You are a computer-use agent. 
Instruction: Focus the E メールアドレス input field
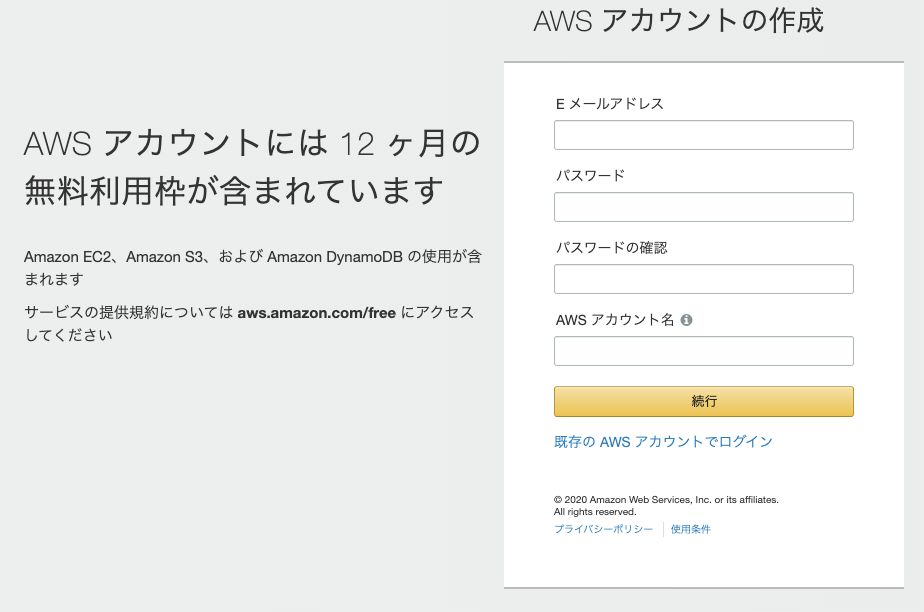coord(704,135)
